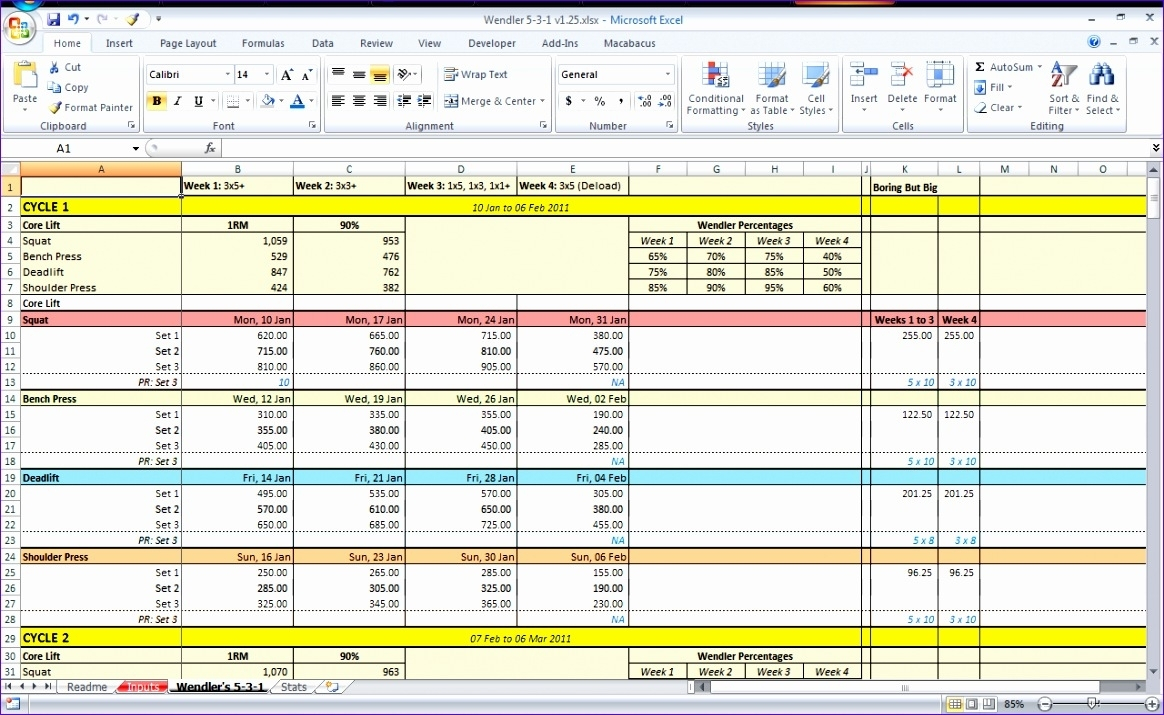This screenshot has width=1164, height=715.
Task: Click the Save icon in Quick Access toolbar
Action: (54, 19)
